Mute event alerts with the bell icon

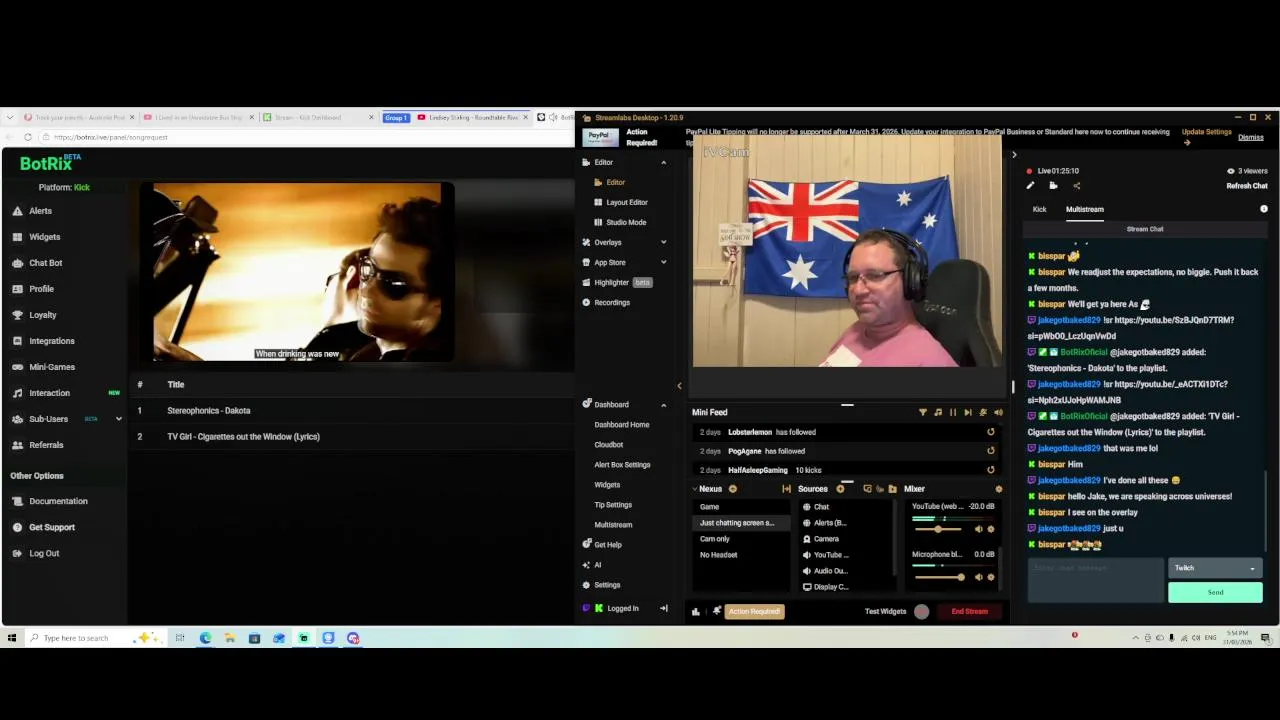(983, 412)
